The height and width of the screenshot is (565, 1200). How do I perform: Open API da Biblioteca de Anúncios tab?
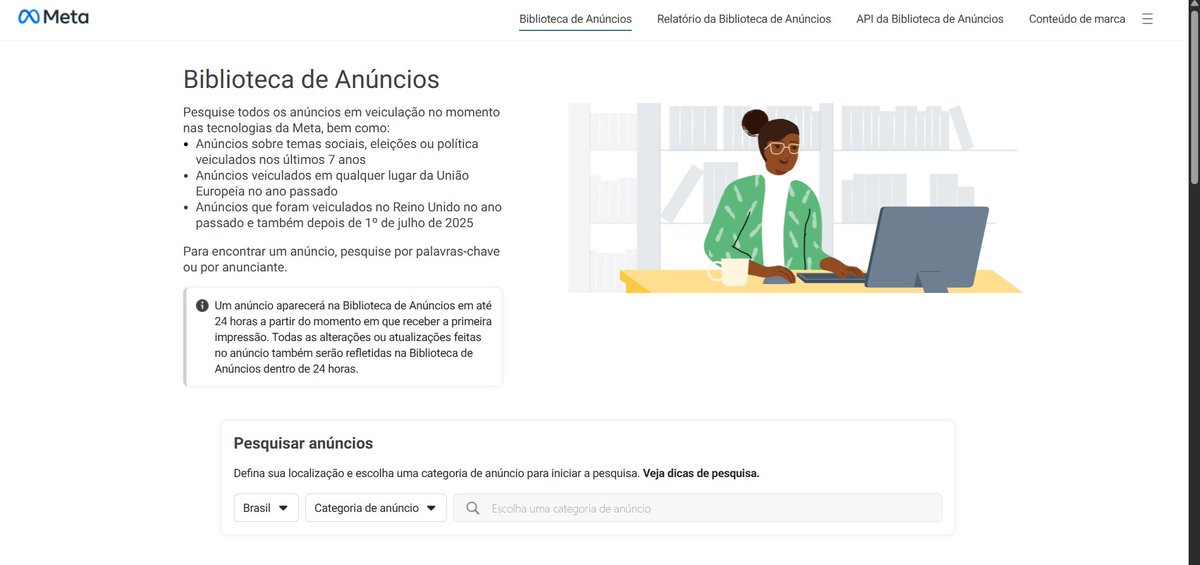[x=930, y=19]
